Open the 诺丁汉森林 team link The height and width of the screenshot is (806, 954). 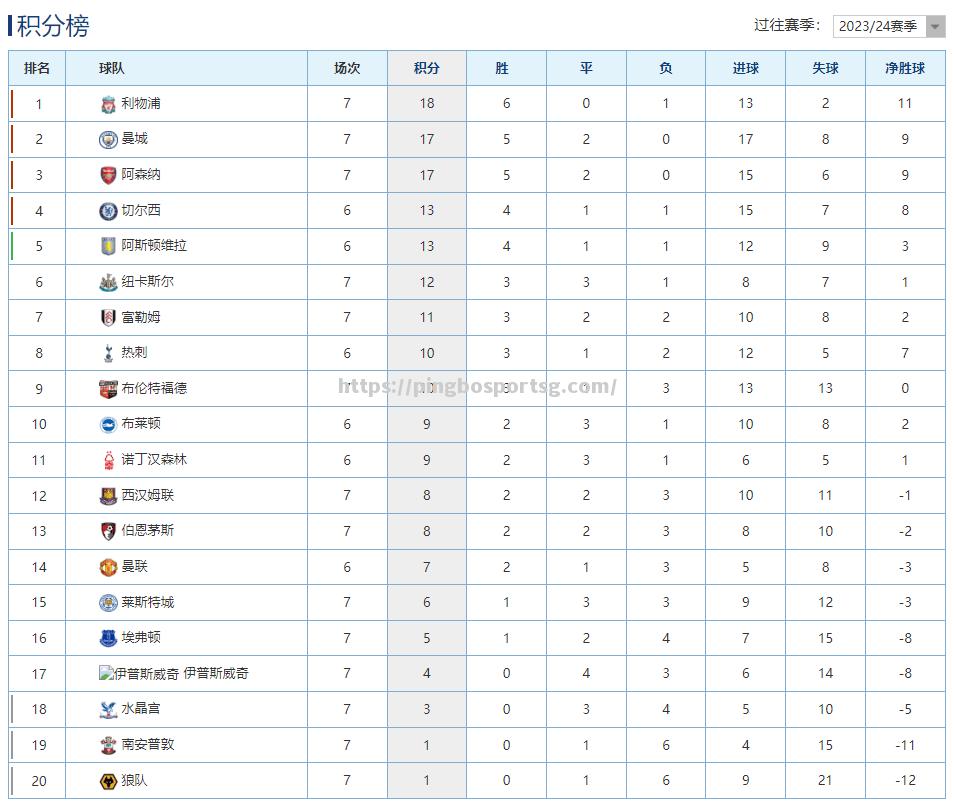(x=154, y=460)
